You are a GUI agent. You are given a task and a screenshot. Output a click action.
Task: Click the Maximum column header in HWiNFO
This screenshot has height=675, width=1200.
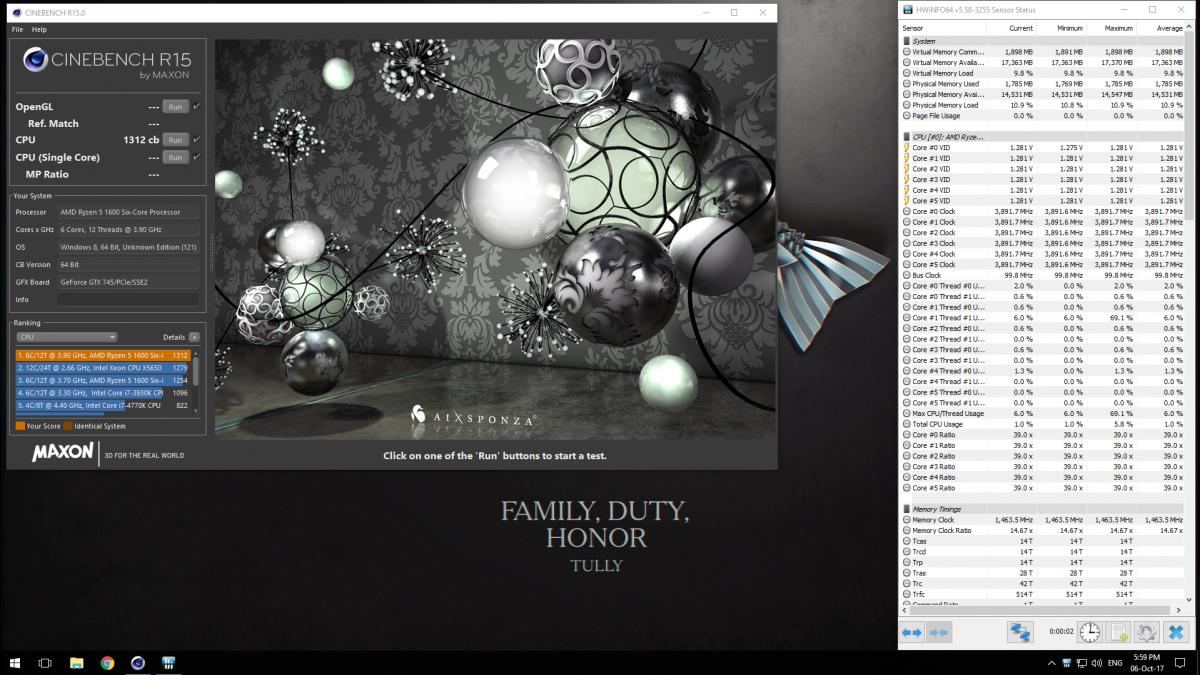(1112, 28)
